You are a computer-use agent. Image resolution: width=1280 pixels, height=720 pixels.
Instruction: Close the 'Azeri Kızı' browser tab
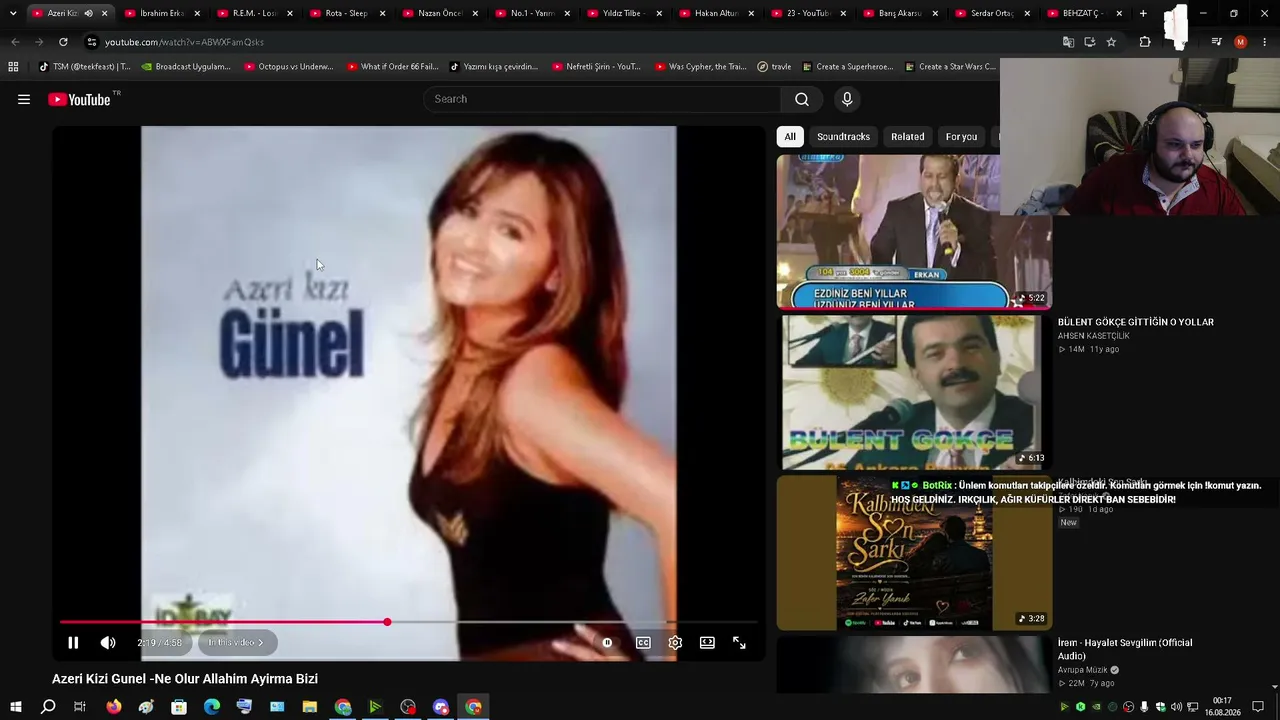[x=104, y=13]
